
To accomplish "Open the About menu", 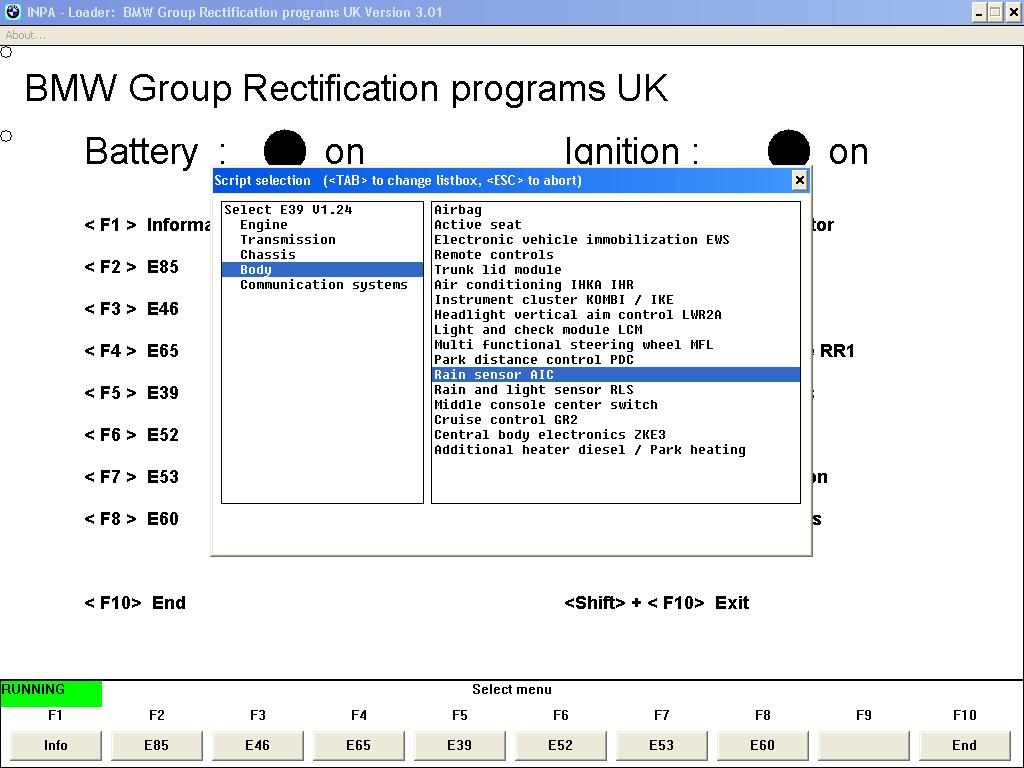I will [25, 35].
